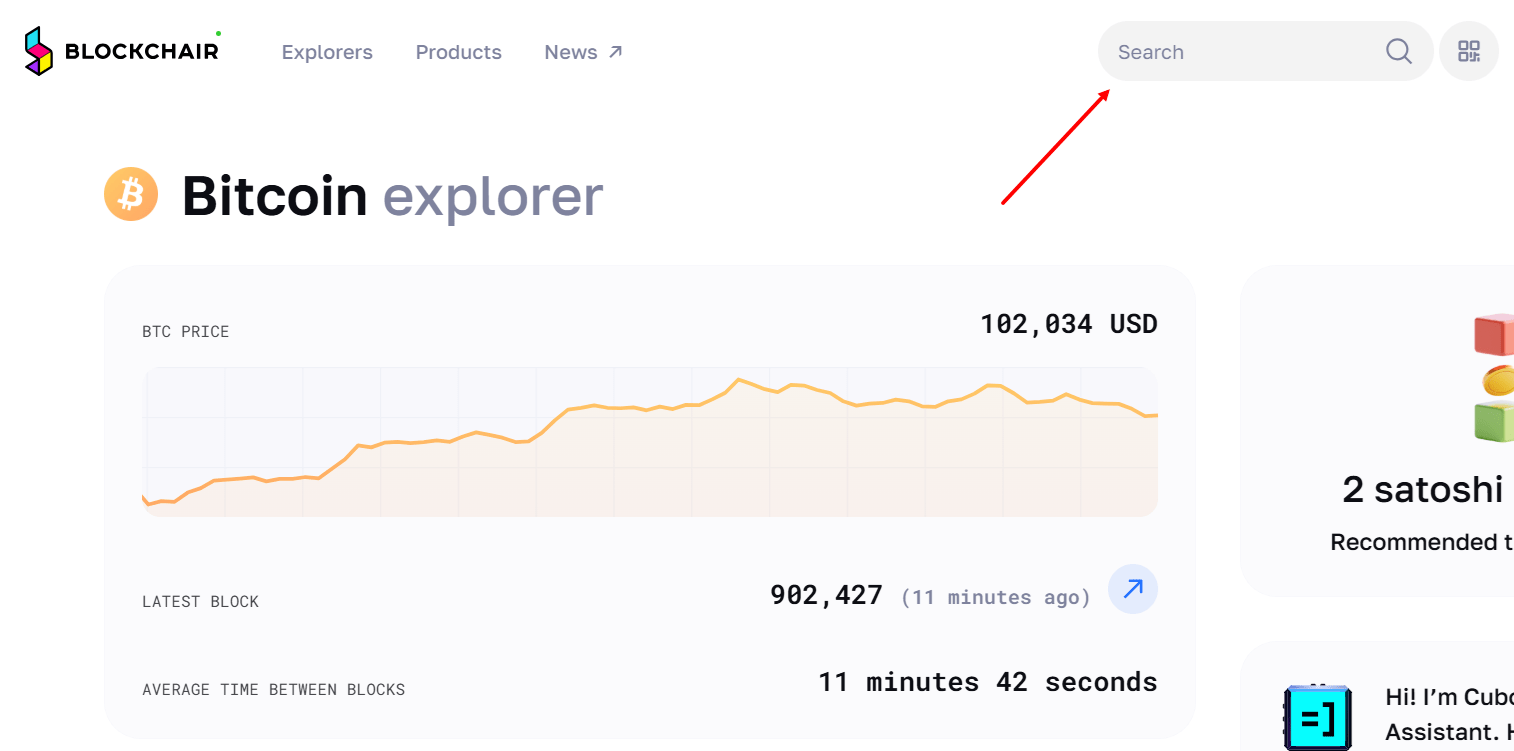Open the Explorers menu
Screen dimensions: 1514x751
pos(327,52)
